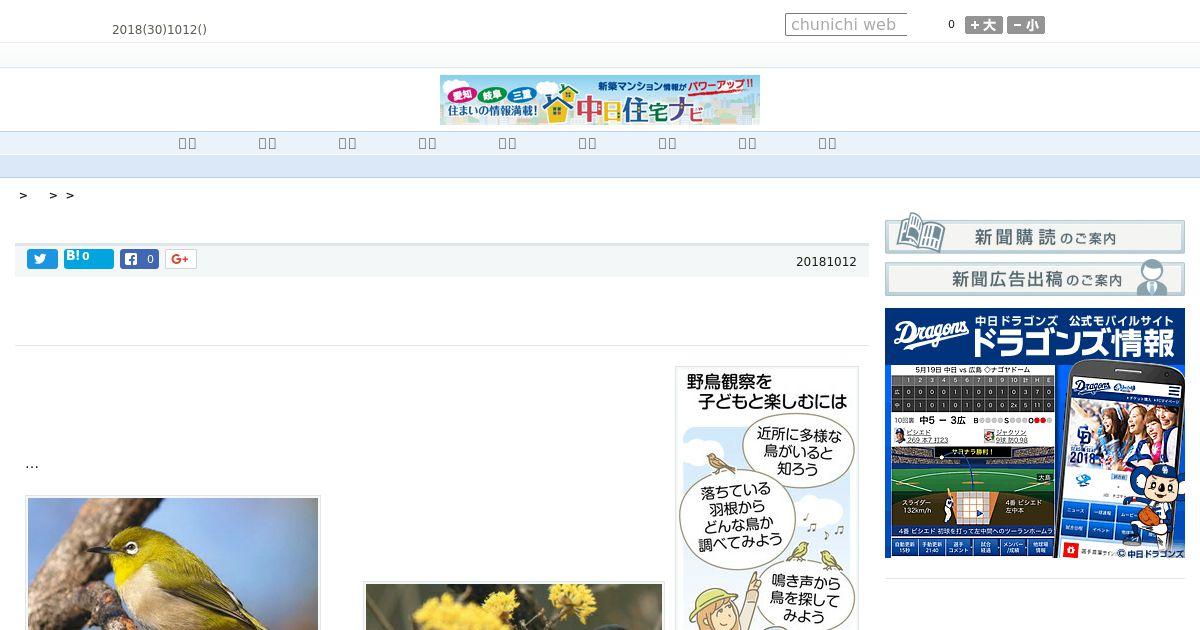Increase font size with +大 button

click(984, 25)
